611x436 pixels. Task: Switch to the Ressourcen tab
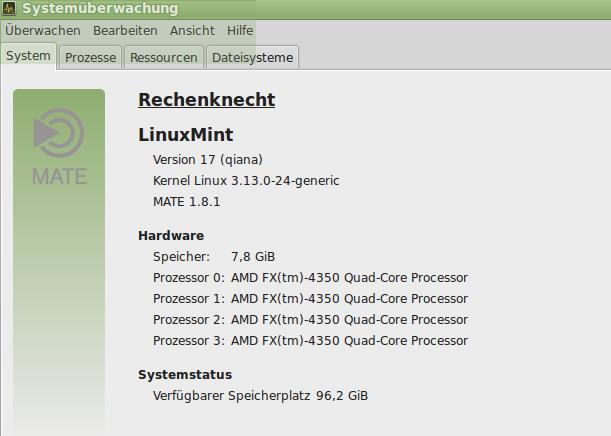click(x=164, y=58)
